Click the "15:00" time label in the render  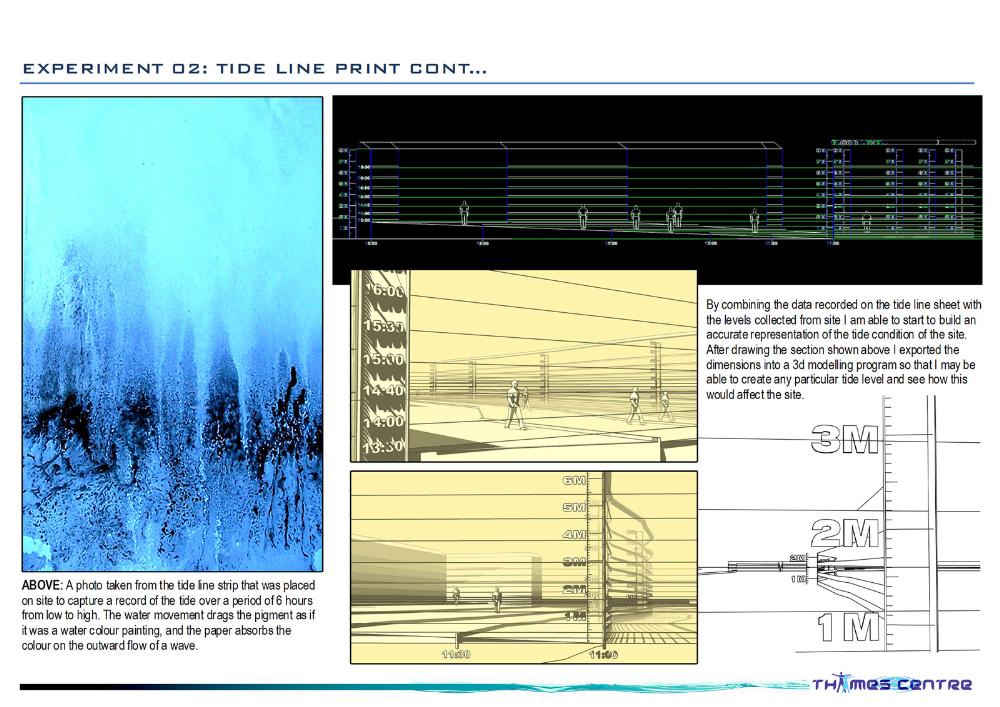click(x=384, y=359)
